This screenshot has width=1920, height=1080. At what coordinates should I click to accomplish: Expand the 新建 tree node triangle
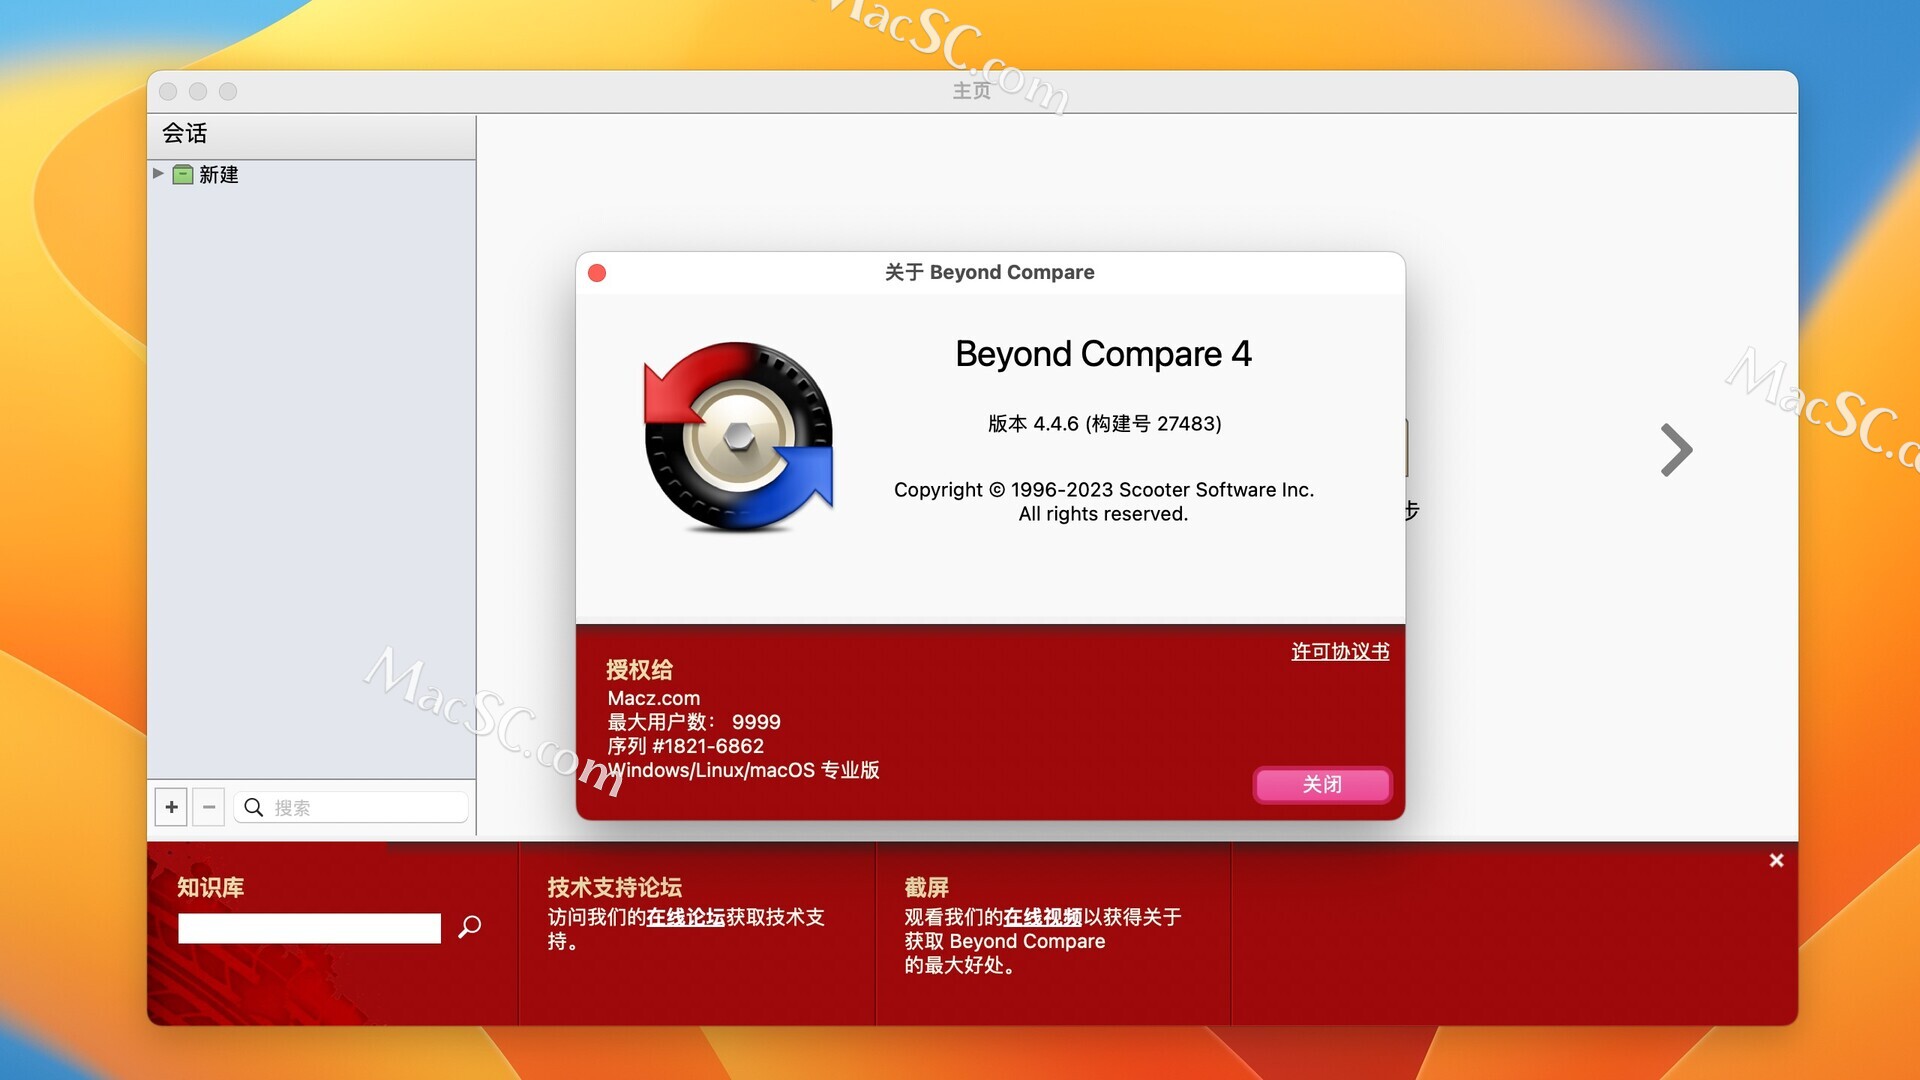pos(158,174)
